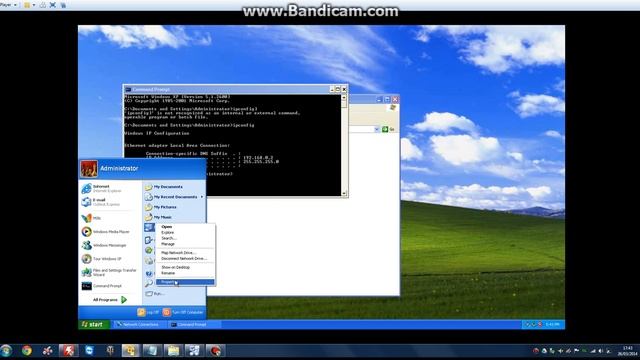The image size is (640, 360).
Task: Open the My Documents folder
Action: coord(164,187)
